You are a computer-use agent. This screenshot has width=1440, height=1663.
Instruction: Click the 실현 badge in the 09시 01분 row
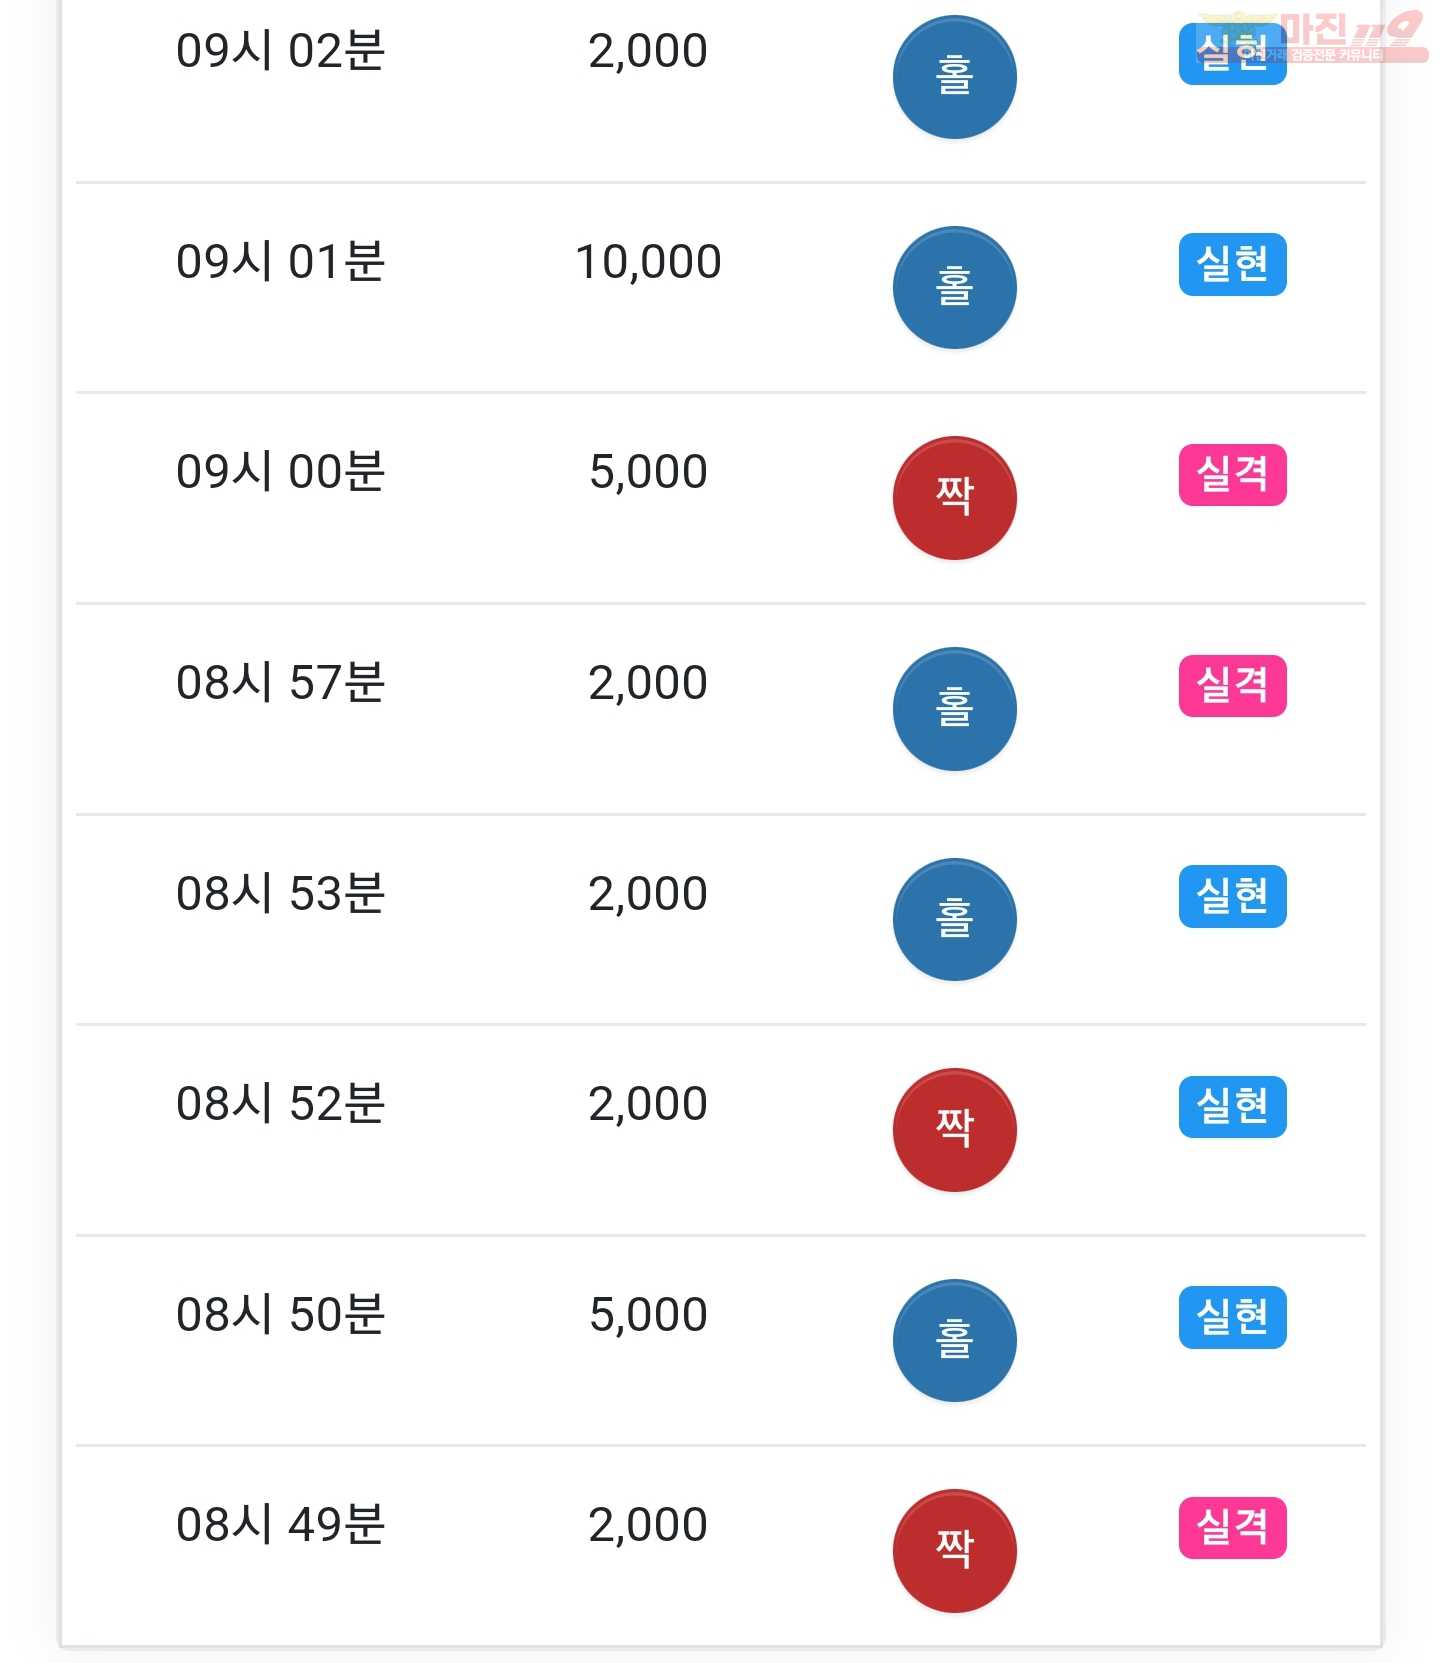(1232, 264)
